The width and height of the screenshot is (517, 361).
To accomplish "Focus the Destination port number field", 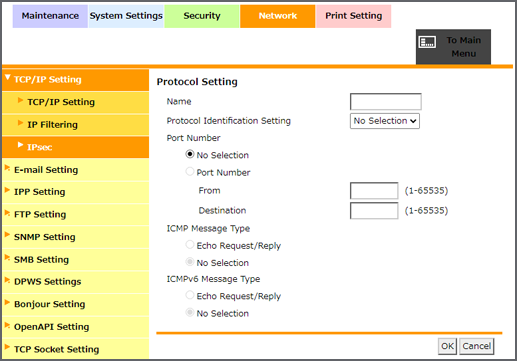I will (374, 210).
